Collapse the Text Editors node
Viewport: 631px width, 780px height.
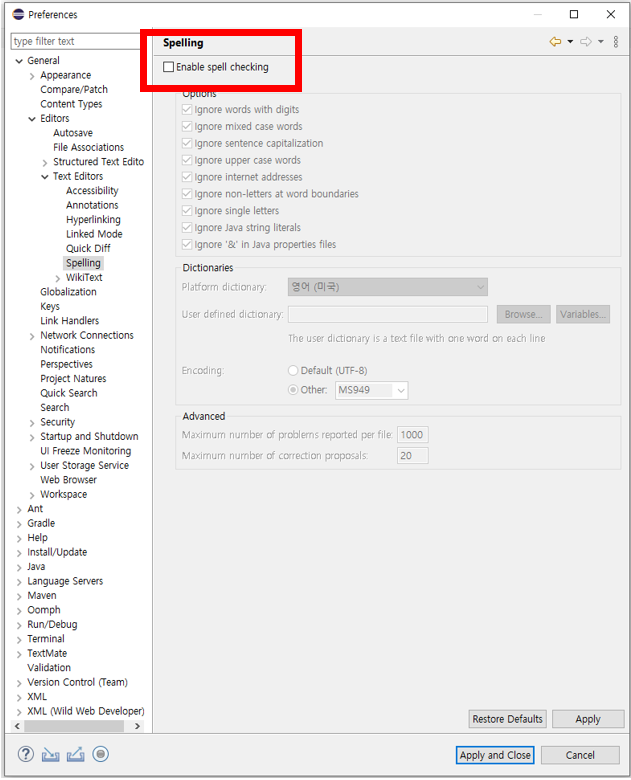[x=45, y=177]
